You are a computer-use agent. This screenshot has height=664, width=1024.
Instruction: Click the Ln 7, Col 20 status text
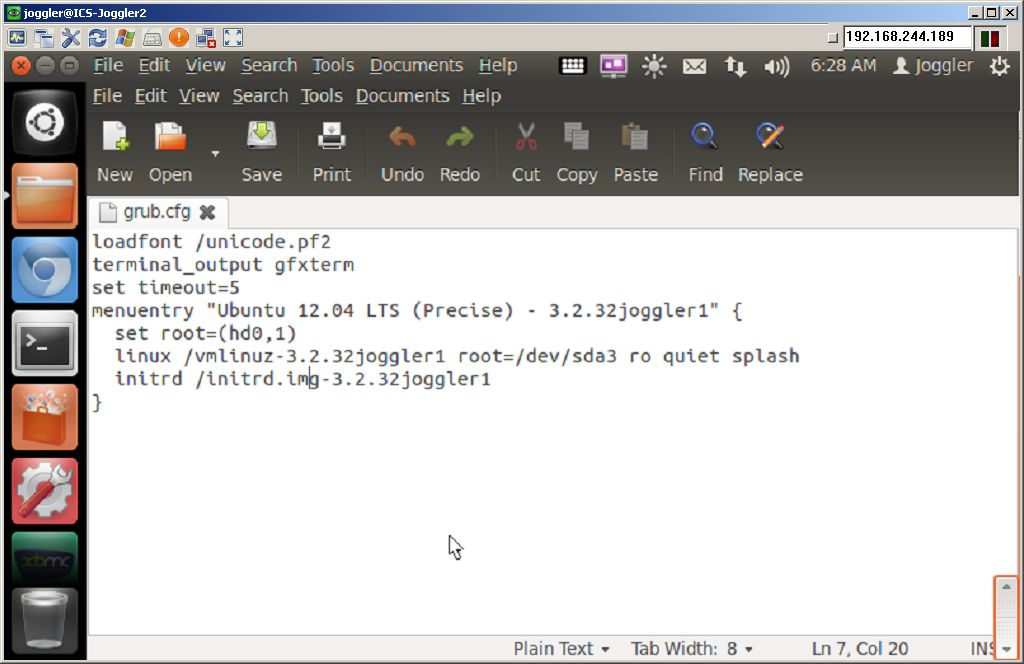click(x=859, y=648)
